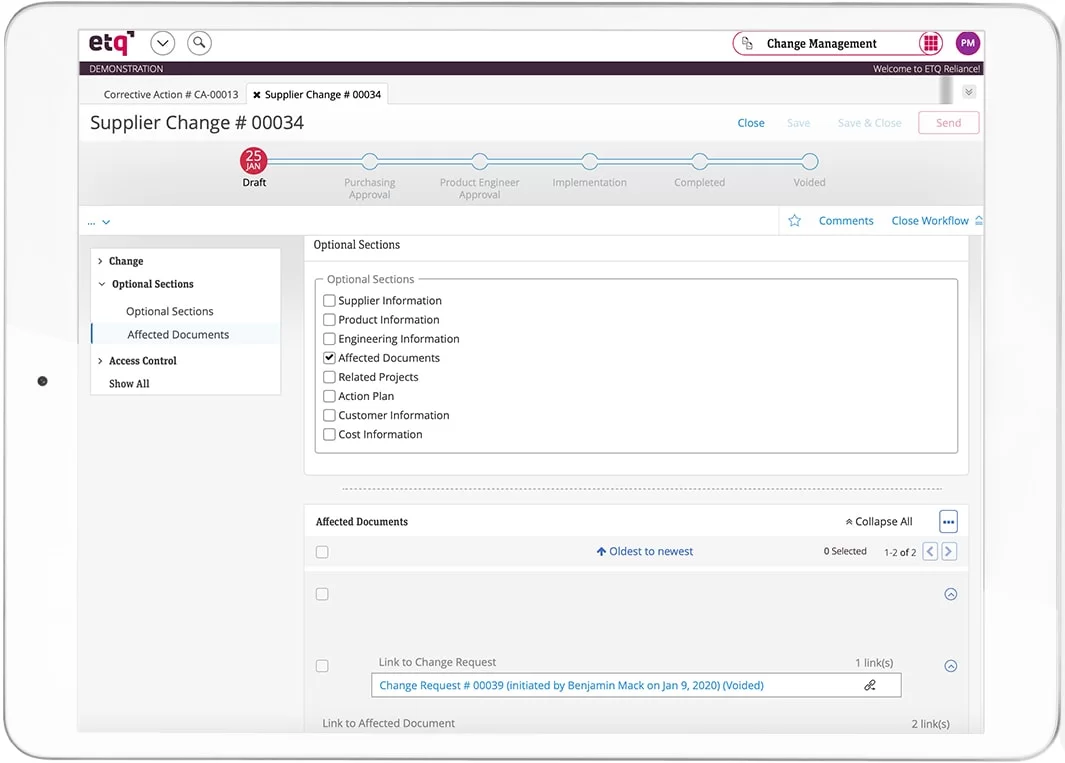Click the Send button
The height and width of the screenshot is (763, 1065).
coord(948,123)
